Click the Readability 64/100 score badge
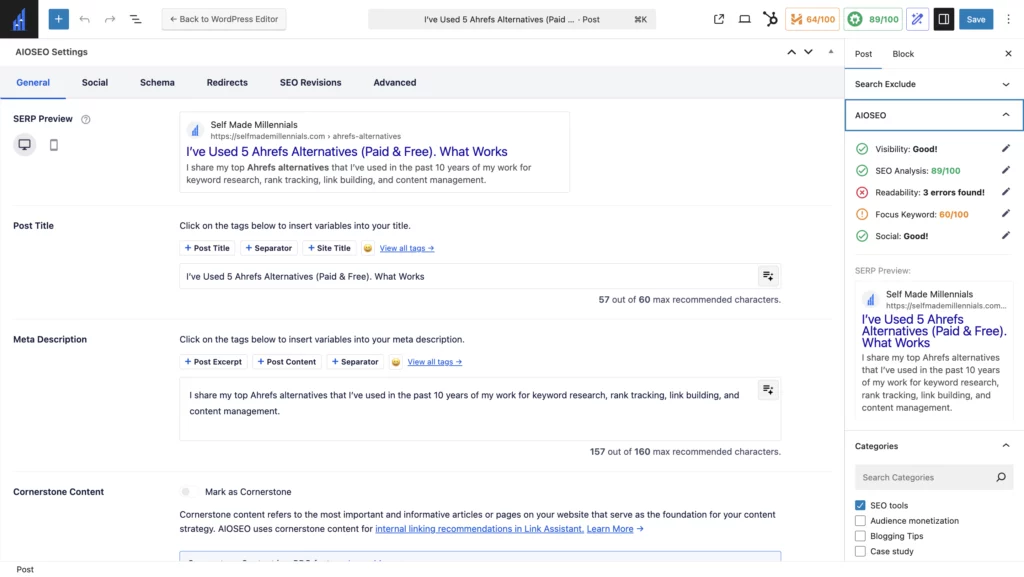1024x577 pixels. [812, 18]
